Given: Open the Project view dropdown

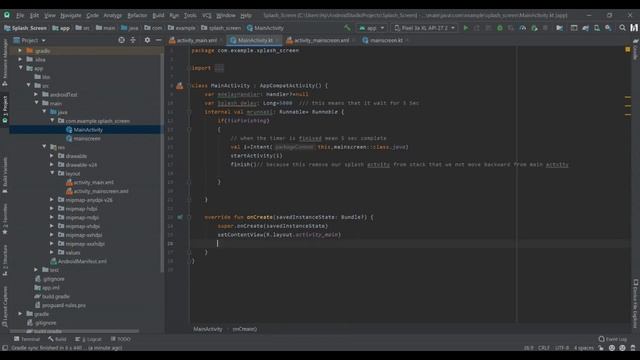Looking at the screenshot, I should pyautogui.click(x=29, y=40).
